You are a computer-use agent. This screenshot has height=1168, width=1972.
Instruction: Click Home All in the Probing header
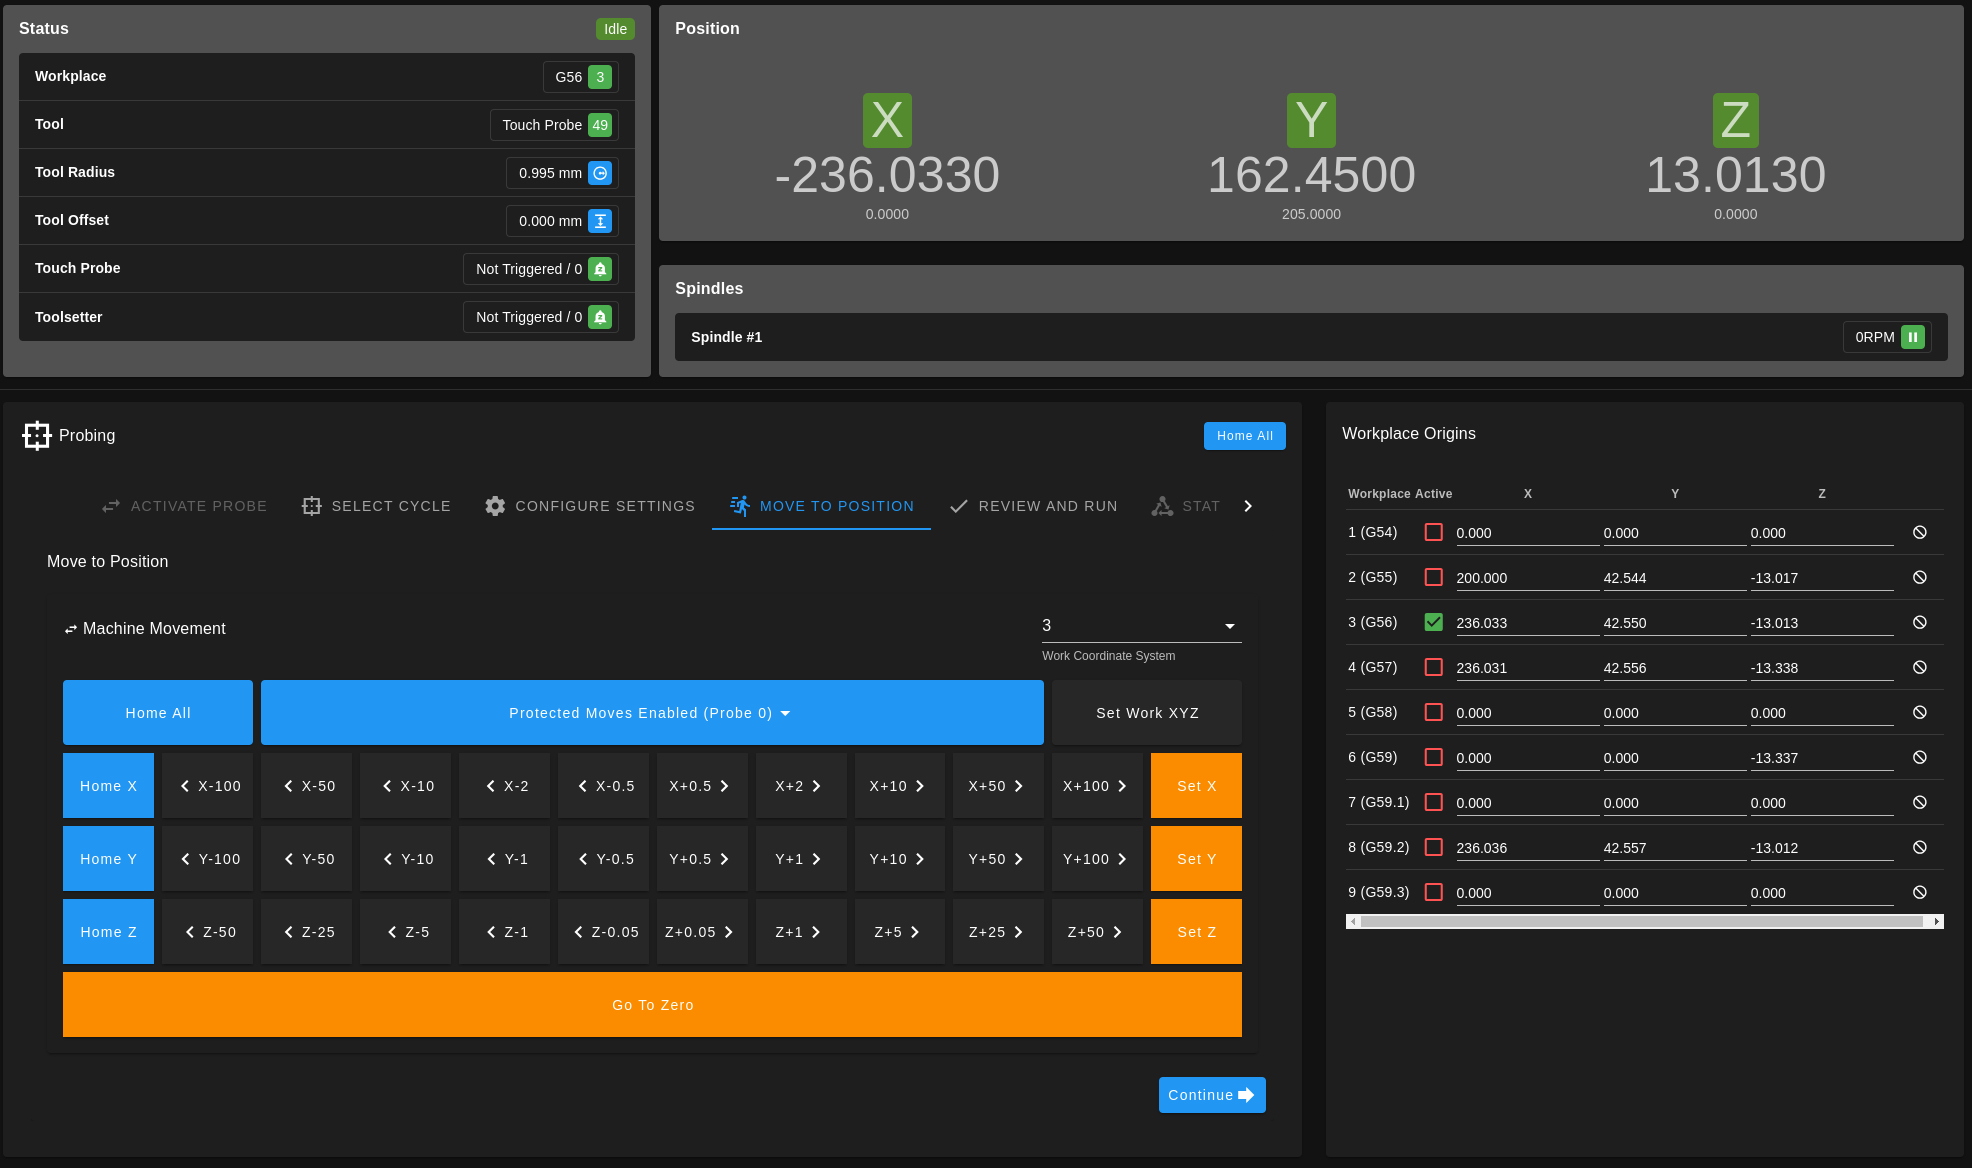coord(1244,436)
